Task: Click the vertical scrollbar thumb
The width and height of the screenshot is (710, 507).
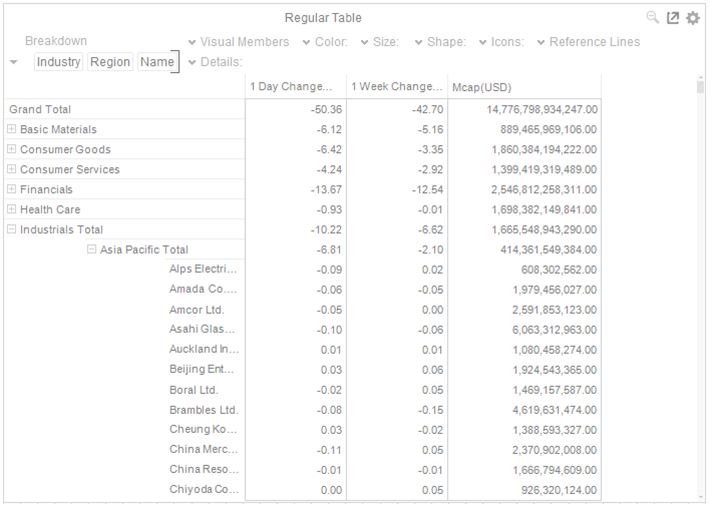Action: point(700,89)
